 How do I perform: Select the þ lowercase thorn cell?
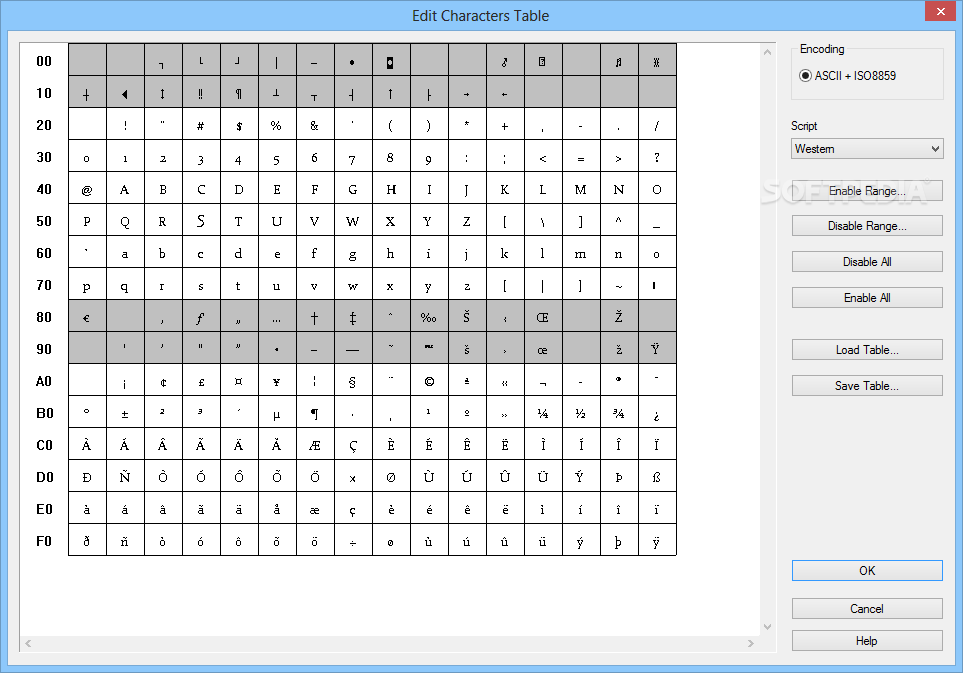(x=619, y=541)
